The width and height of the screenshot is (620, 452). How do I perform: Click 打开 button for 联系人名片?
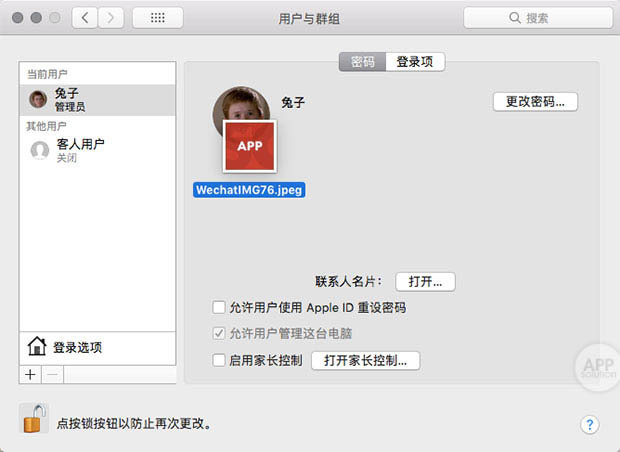point(425,282)
